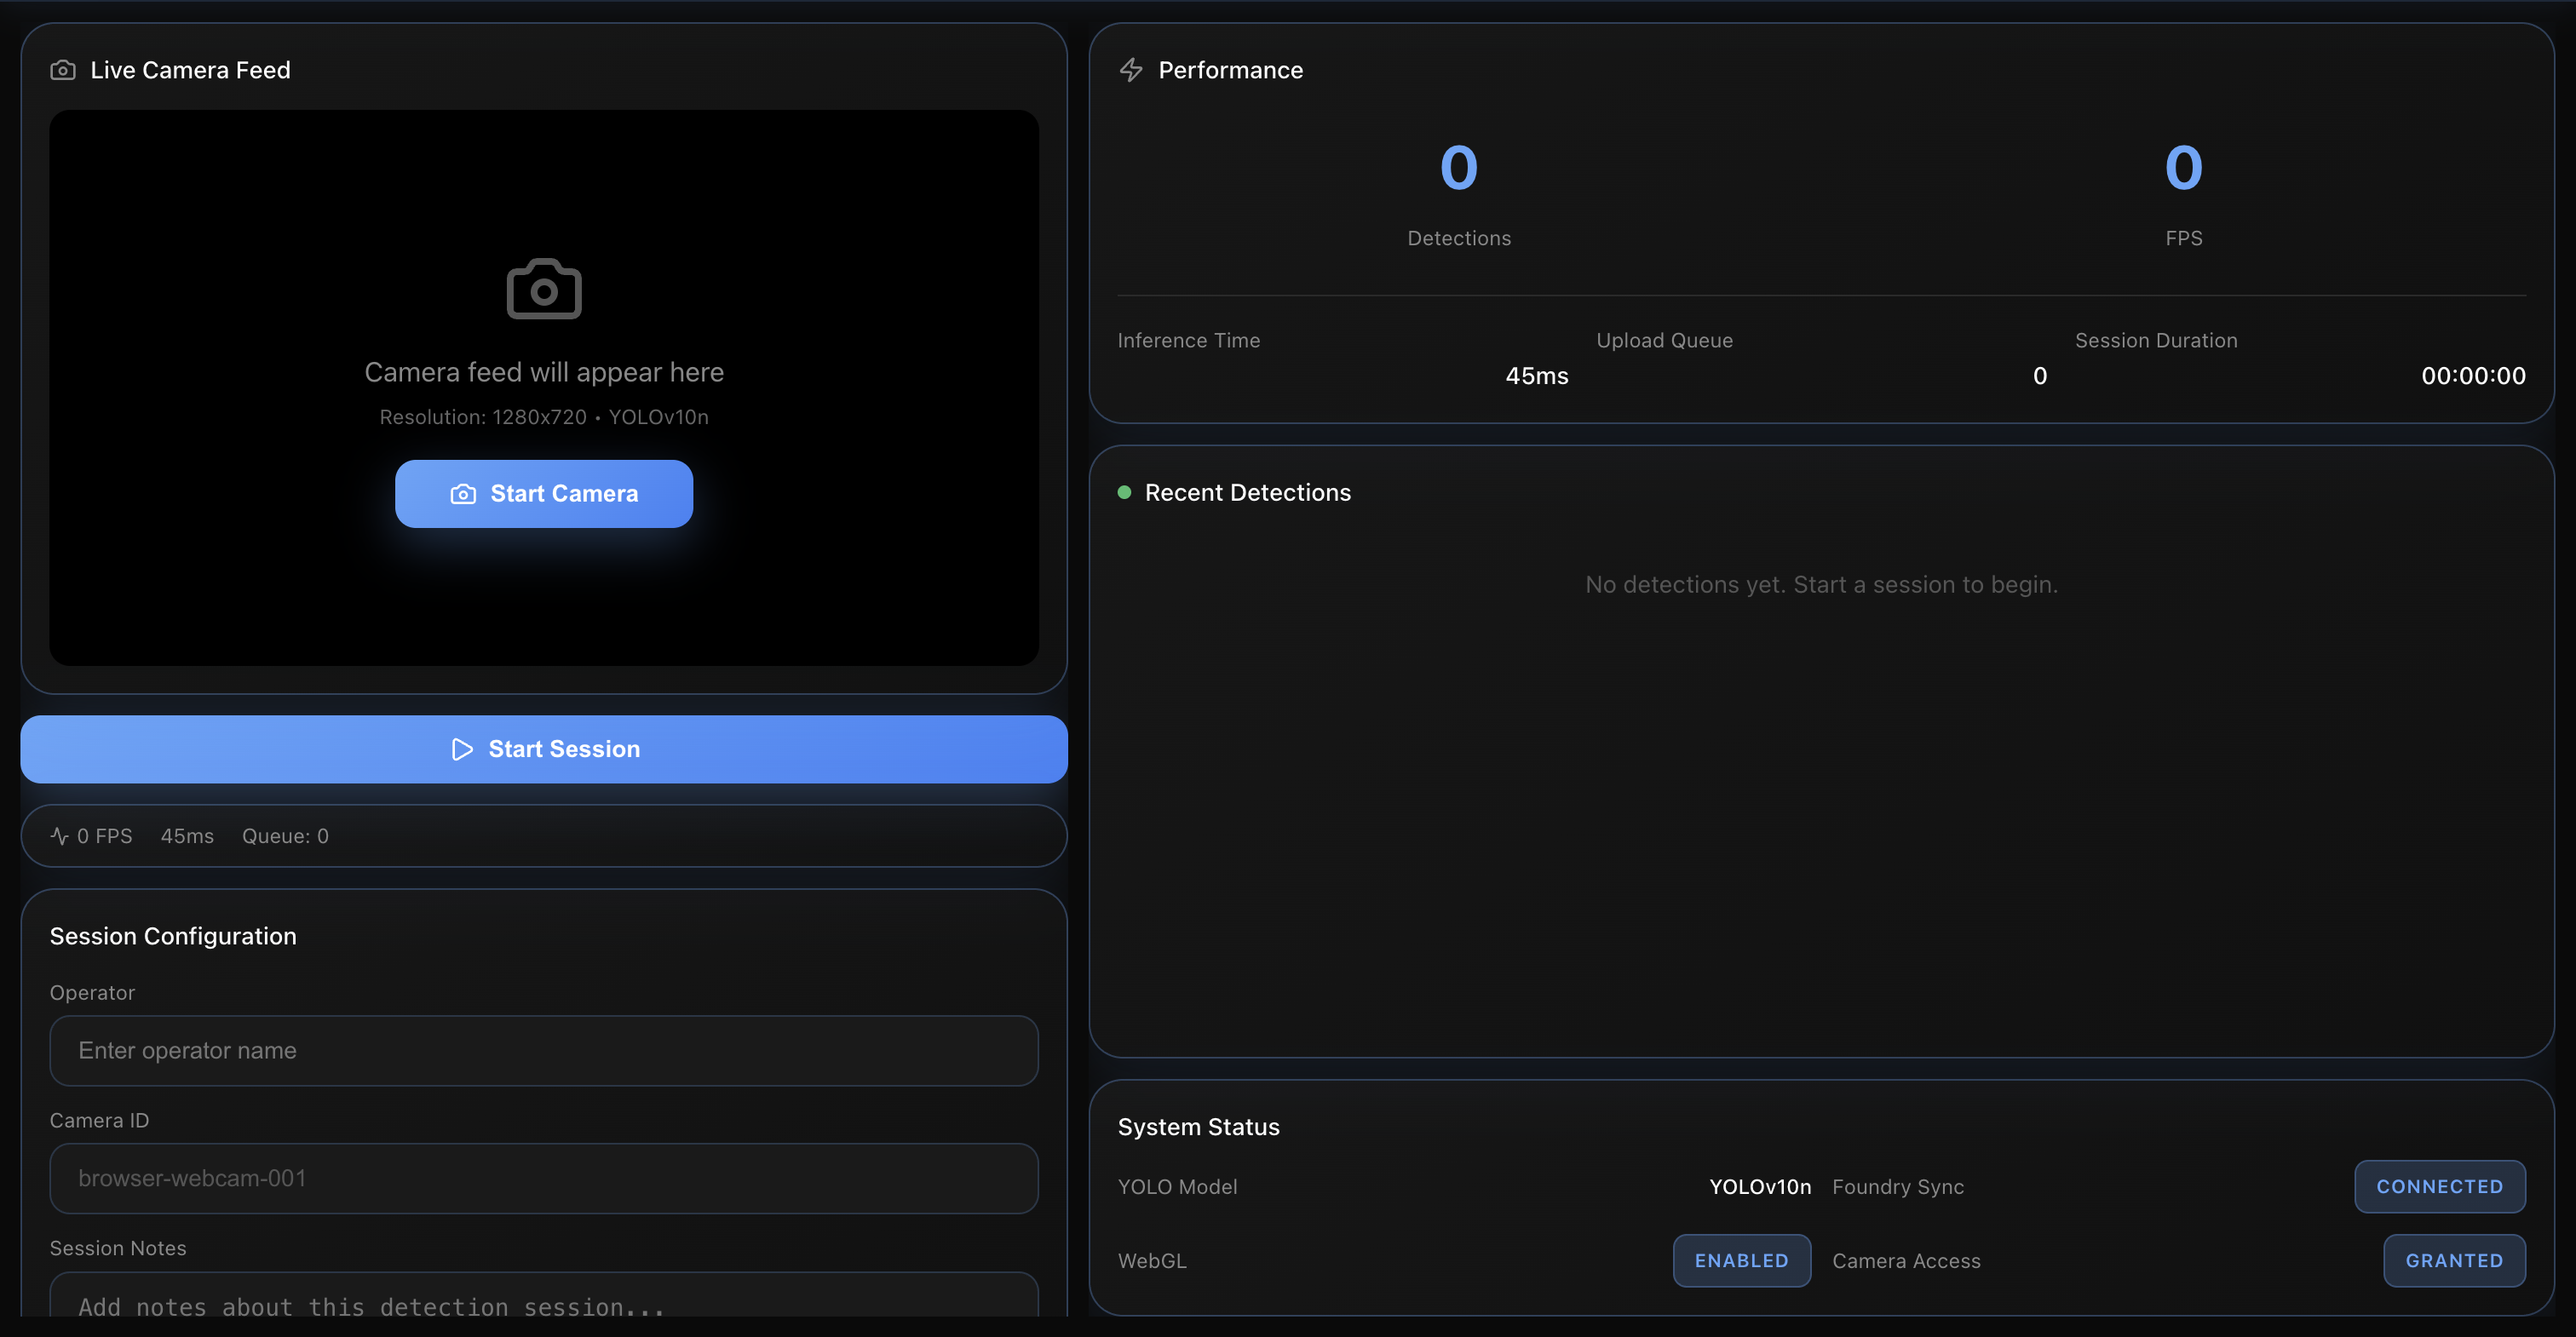Click the Queue: 0 status text
This screenshot has height=1337, width=2576.
tap(285, 836)
